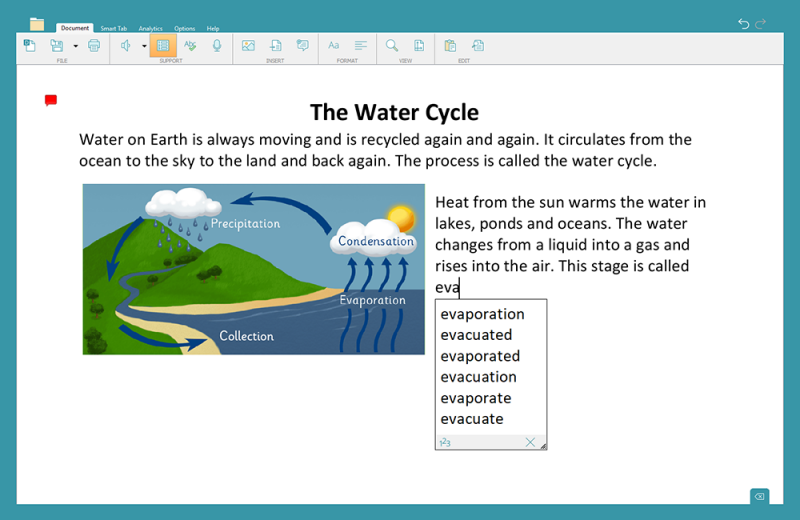Switch to the Smart Tab tab

[113, 28]
